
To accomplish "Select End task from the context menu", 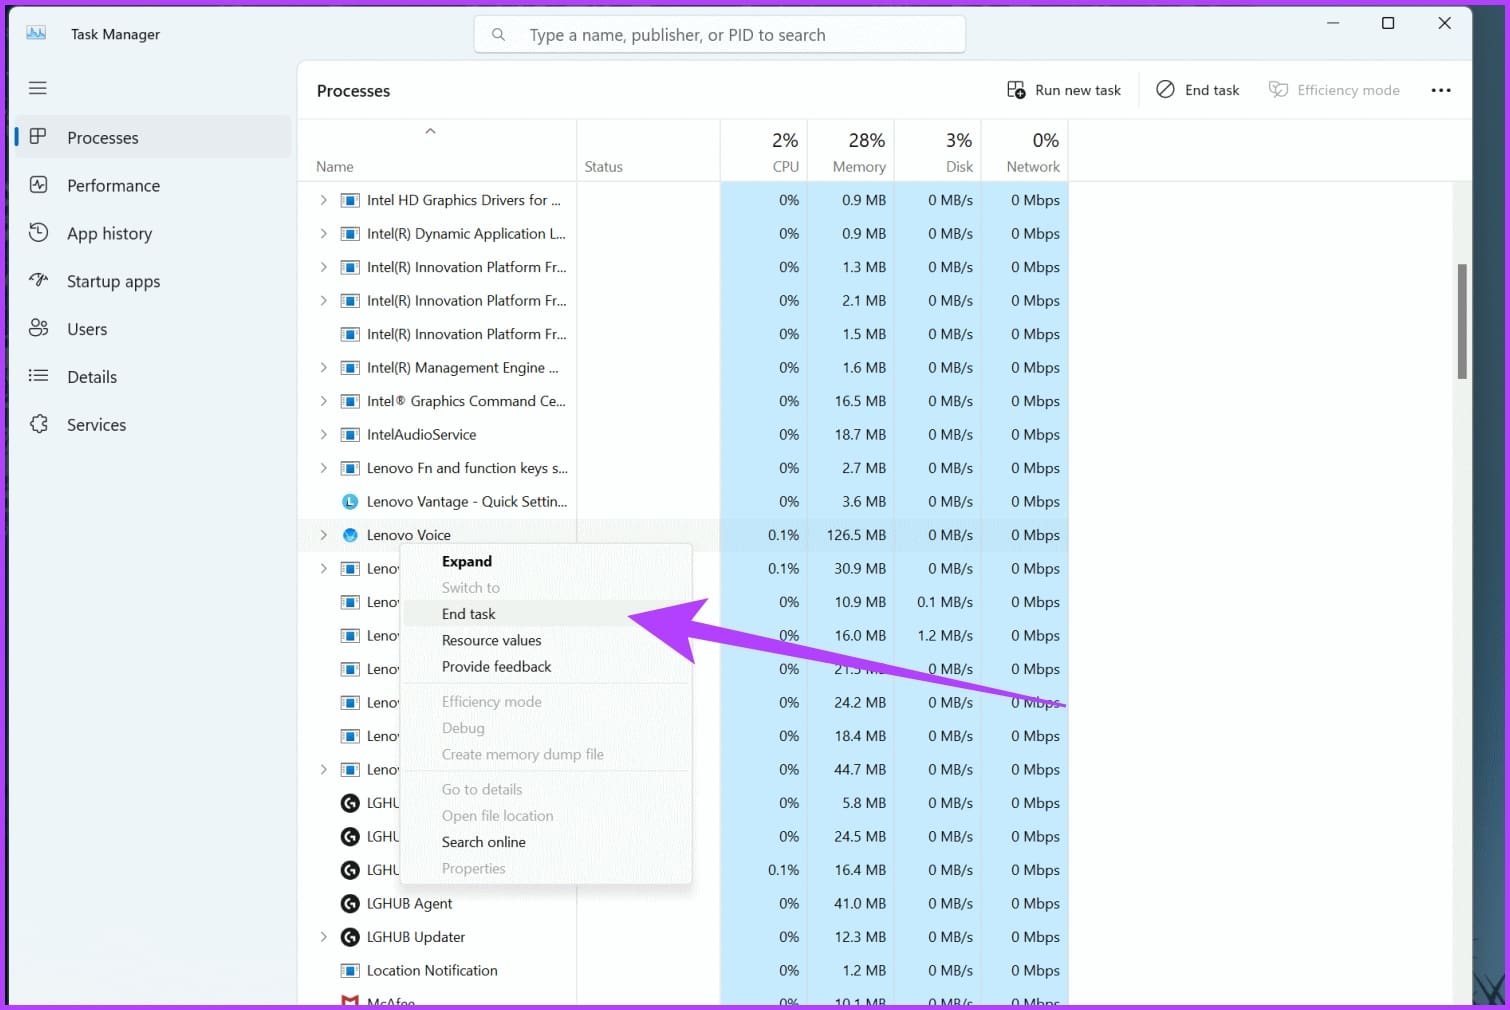I will pyautogui.click(x=469, y=613).
